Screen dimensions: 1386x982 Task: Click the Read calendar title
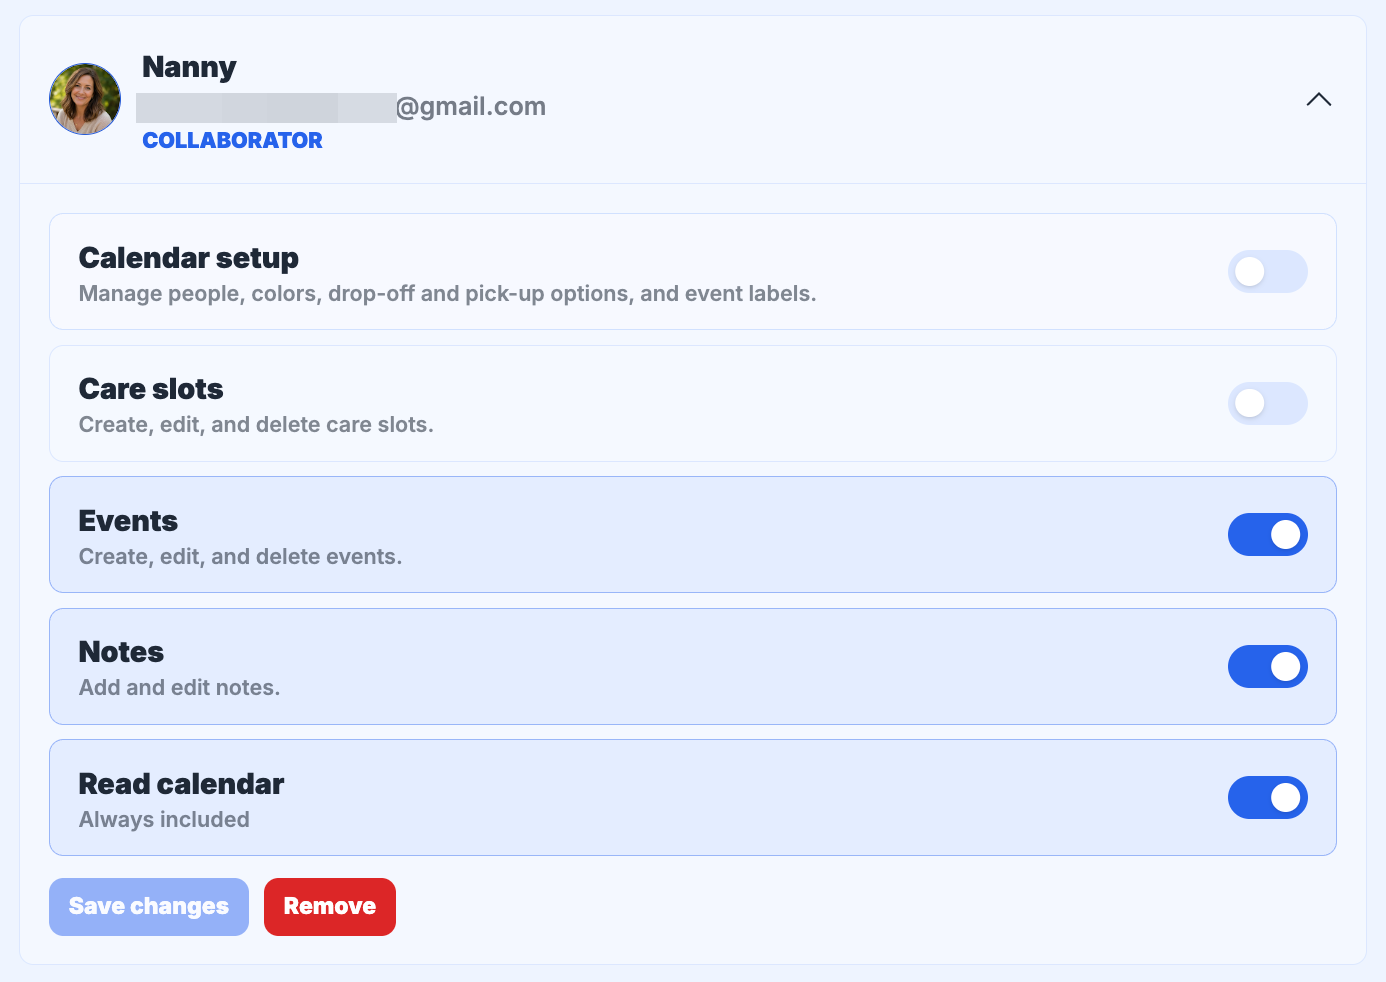coord(181,784)
